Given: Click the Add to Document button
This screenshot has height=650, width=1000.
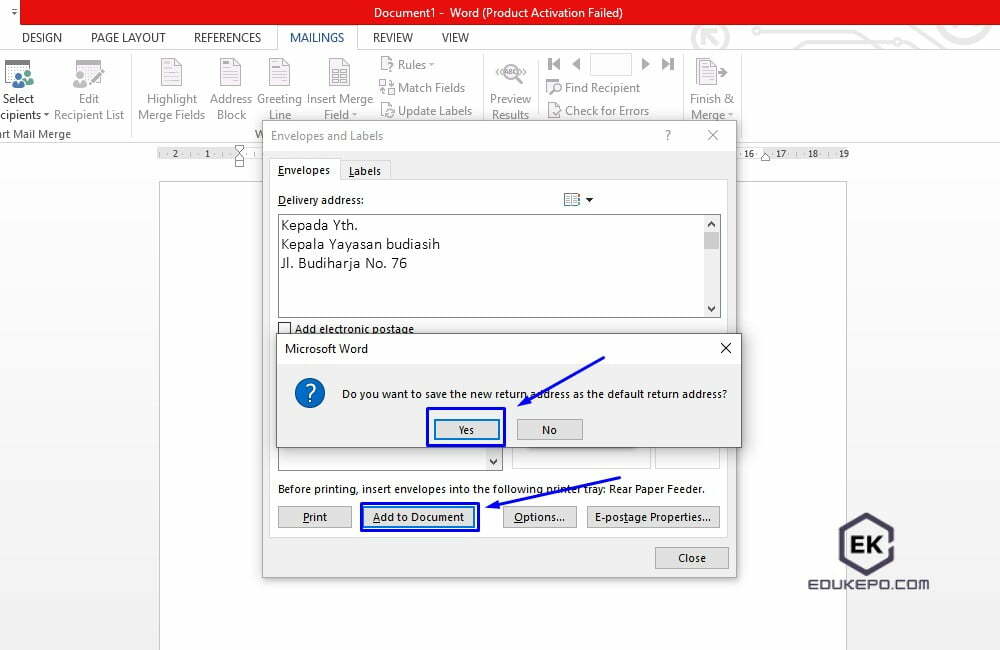Looking at the screenshot, I should point(419,517).
